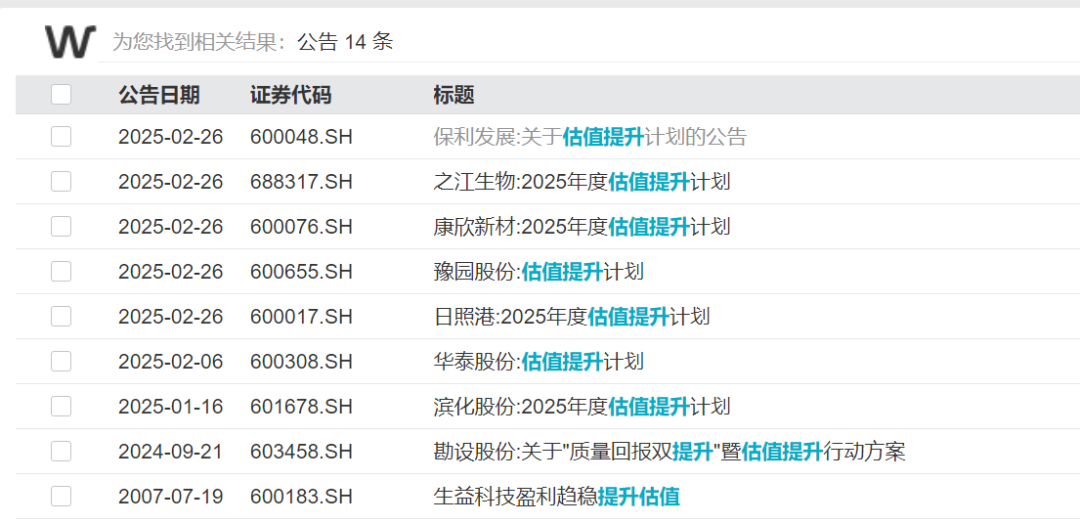Click date 2007-07-19 in 生益科技 row
This screenshot has width=1080, height=523.
point(171,497)
